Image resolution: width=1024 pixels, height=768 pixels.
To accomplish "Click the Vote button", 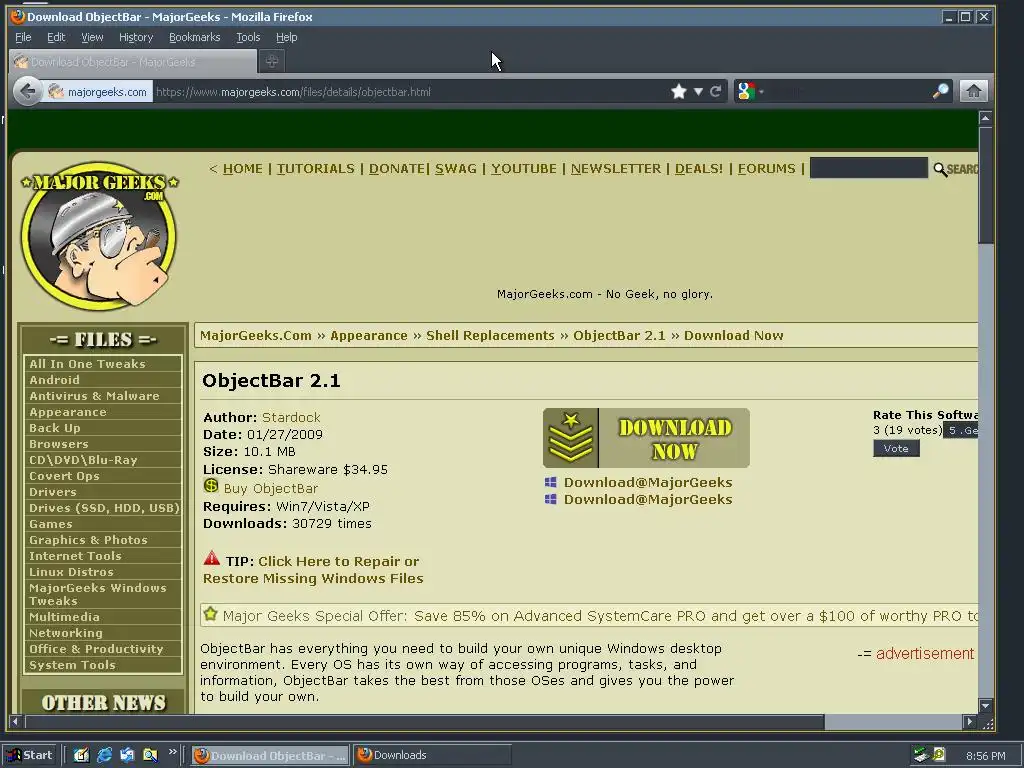I will click(x=896, y=449).
